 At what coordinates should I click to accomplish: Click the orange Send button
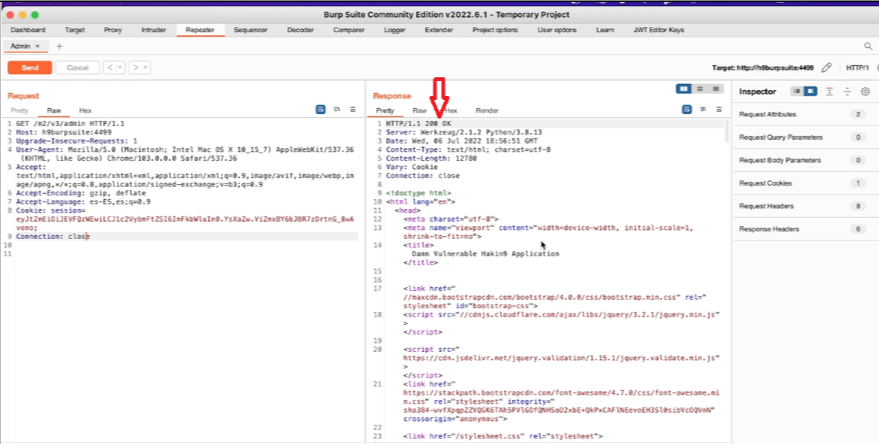(30, 68)
